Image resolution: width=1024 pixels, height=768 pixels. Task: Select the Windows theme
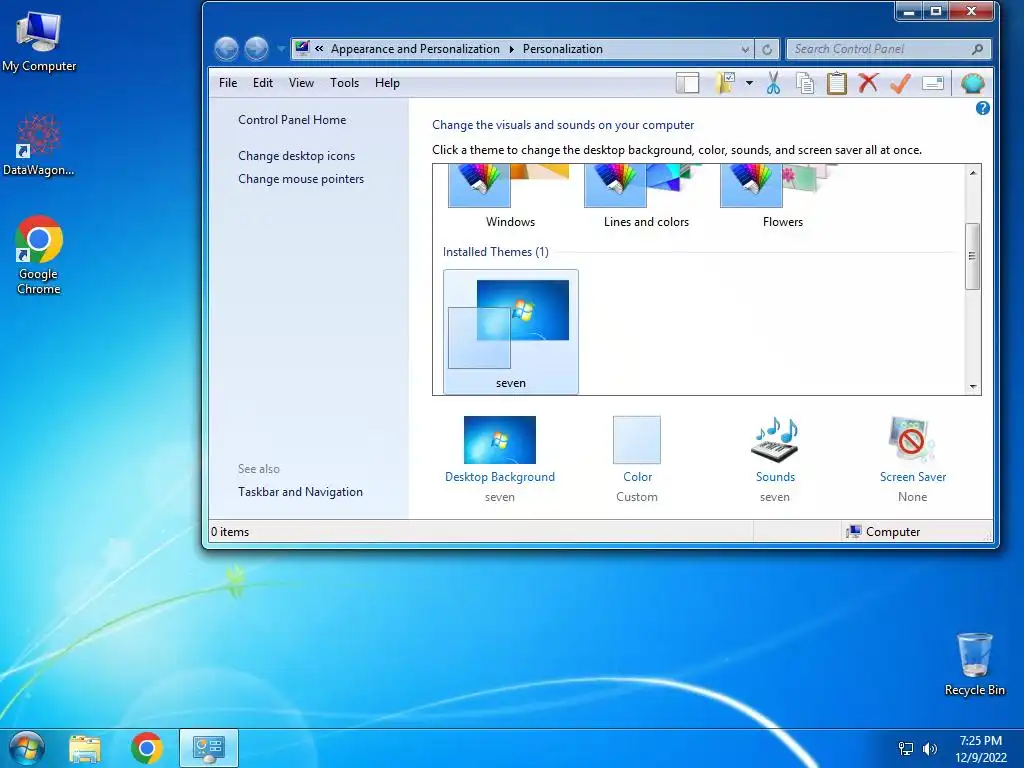click(x=510, y=197)
